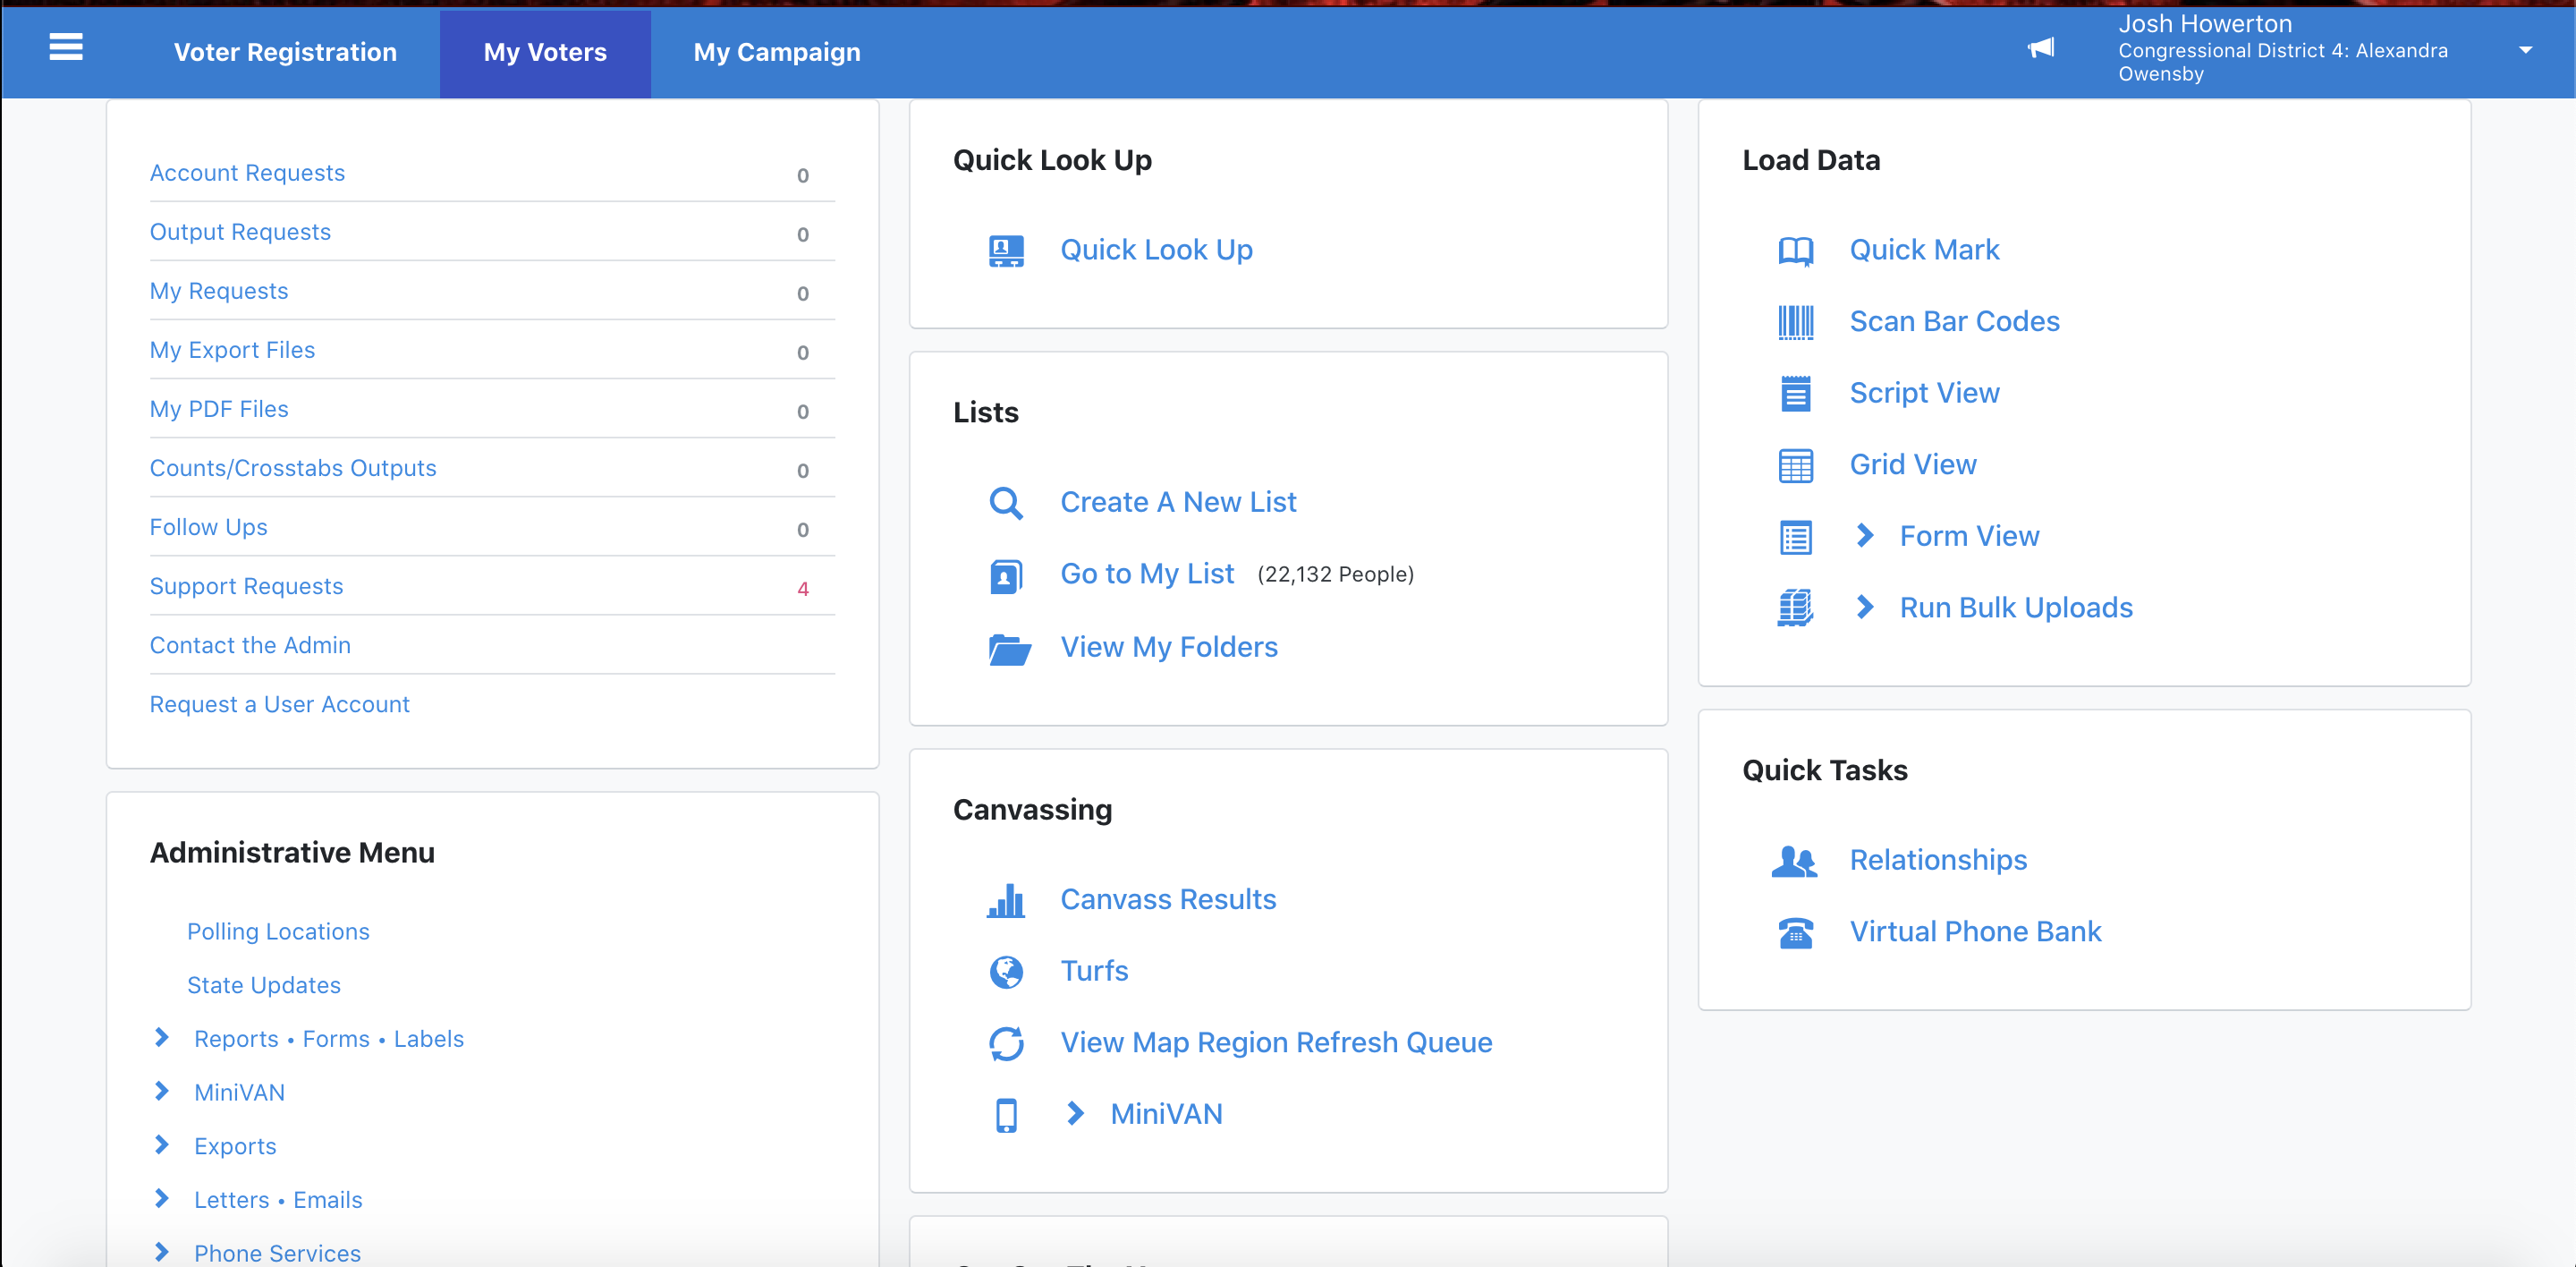The width and height of the screenshot is (2576, 1267).
Task: Click the Turfs globe icon
Action: pyautogui.click(x=1006, y=971)
